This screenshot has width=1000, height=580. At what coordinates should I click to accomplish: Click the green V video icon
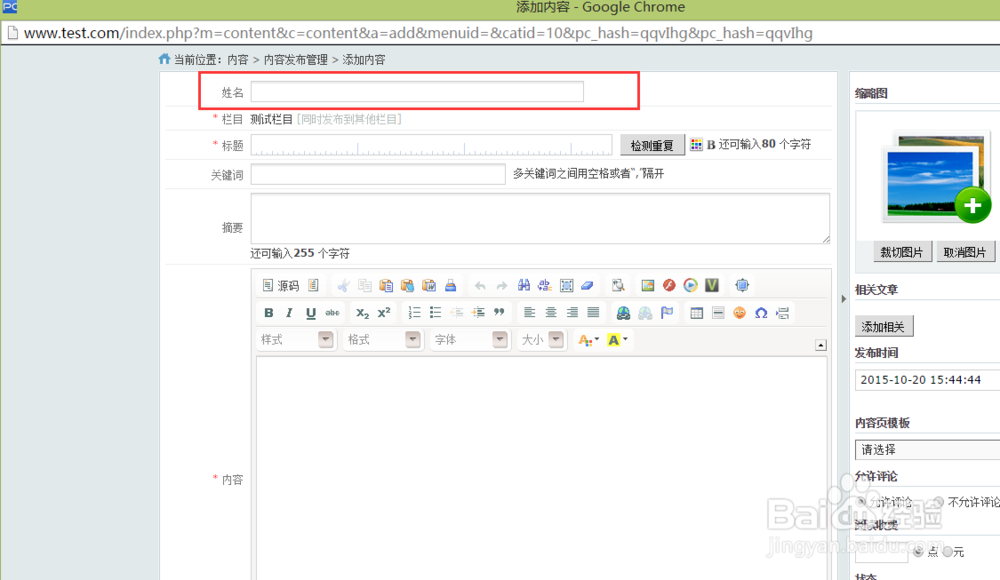pos(712,285)
